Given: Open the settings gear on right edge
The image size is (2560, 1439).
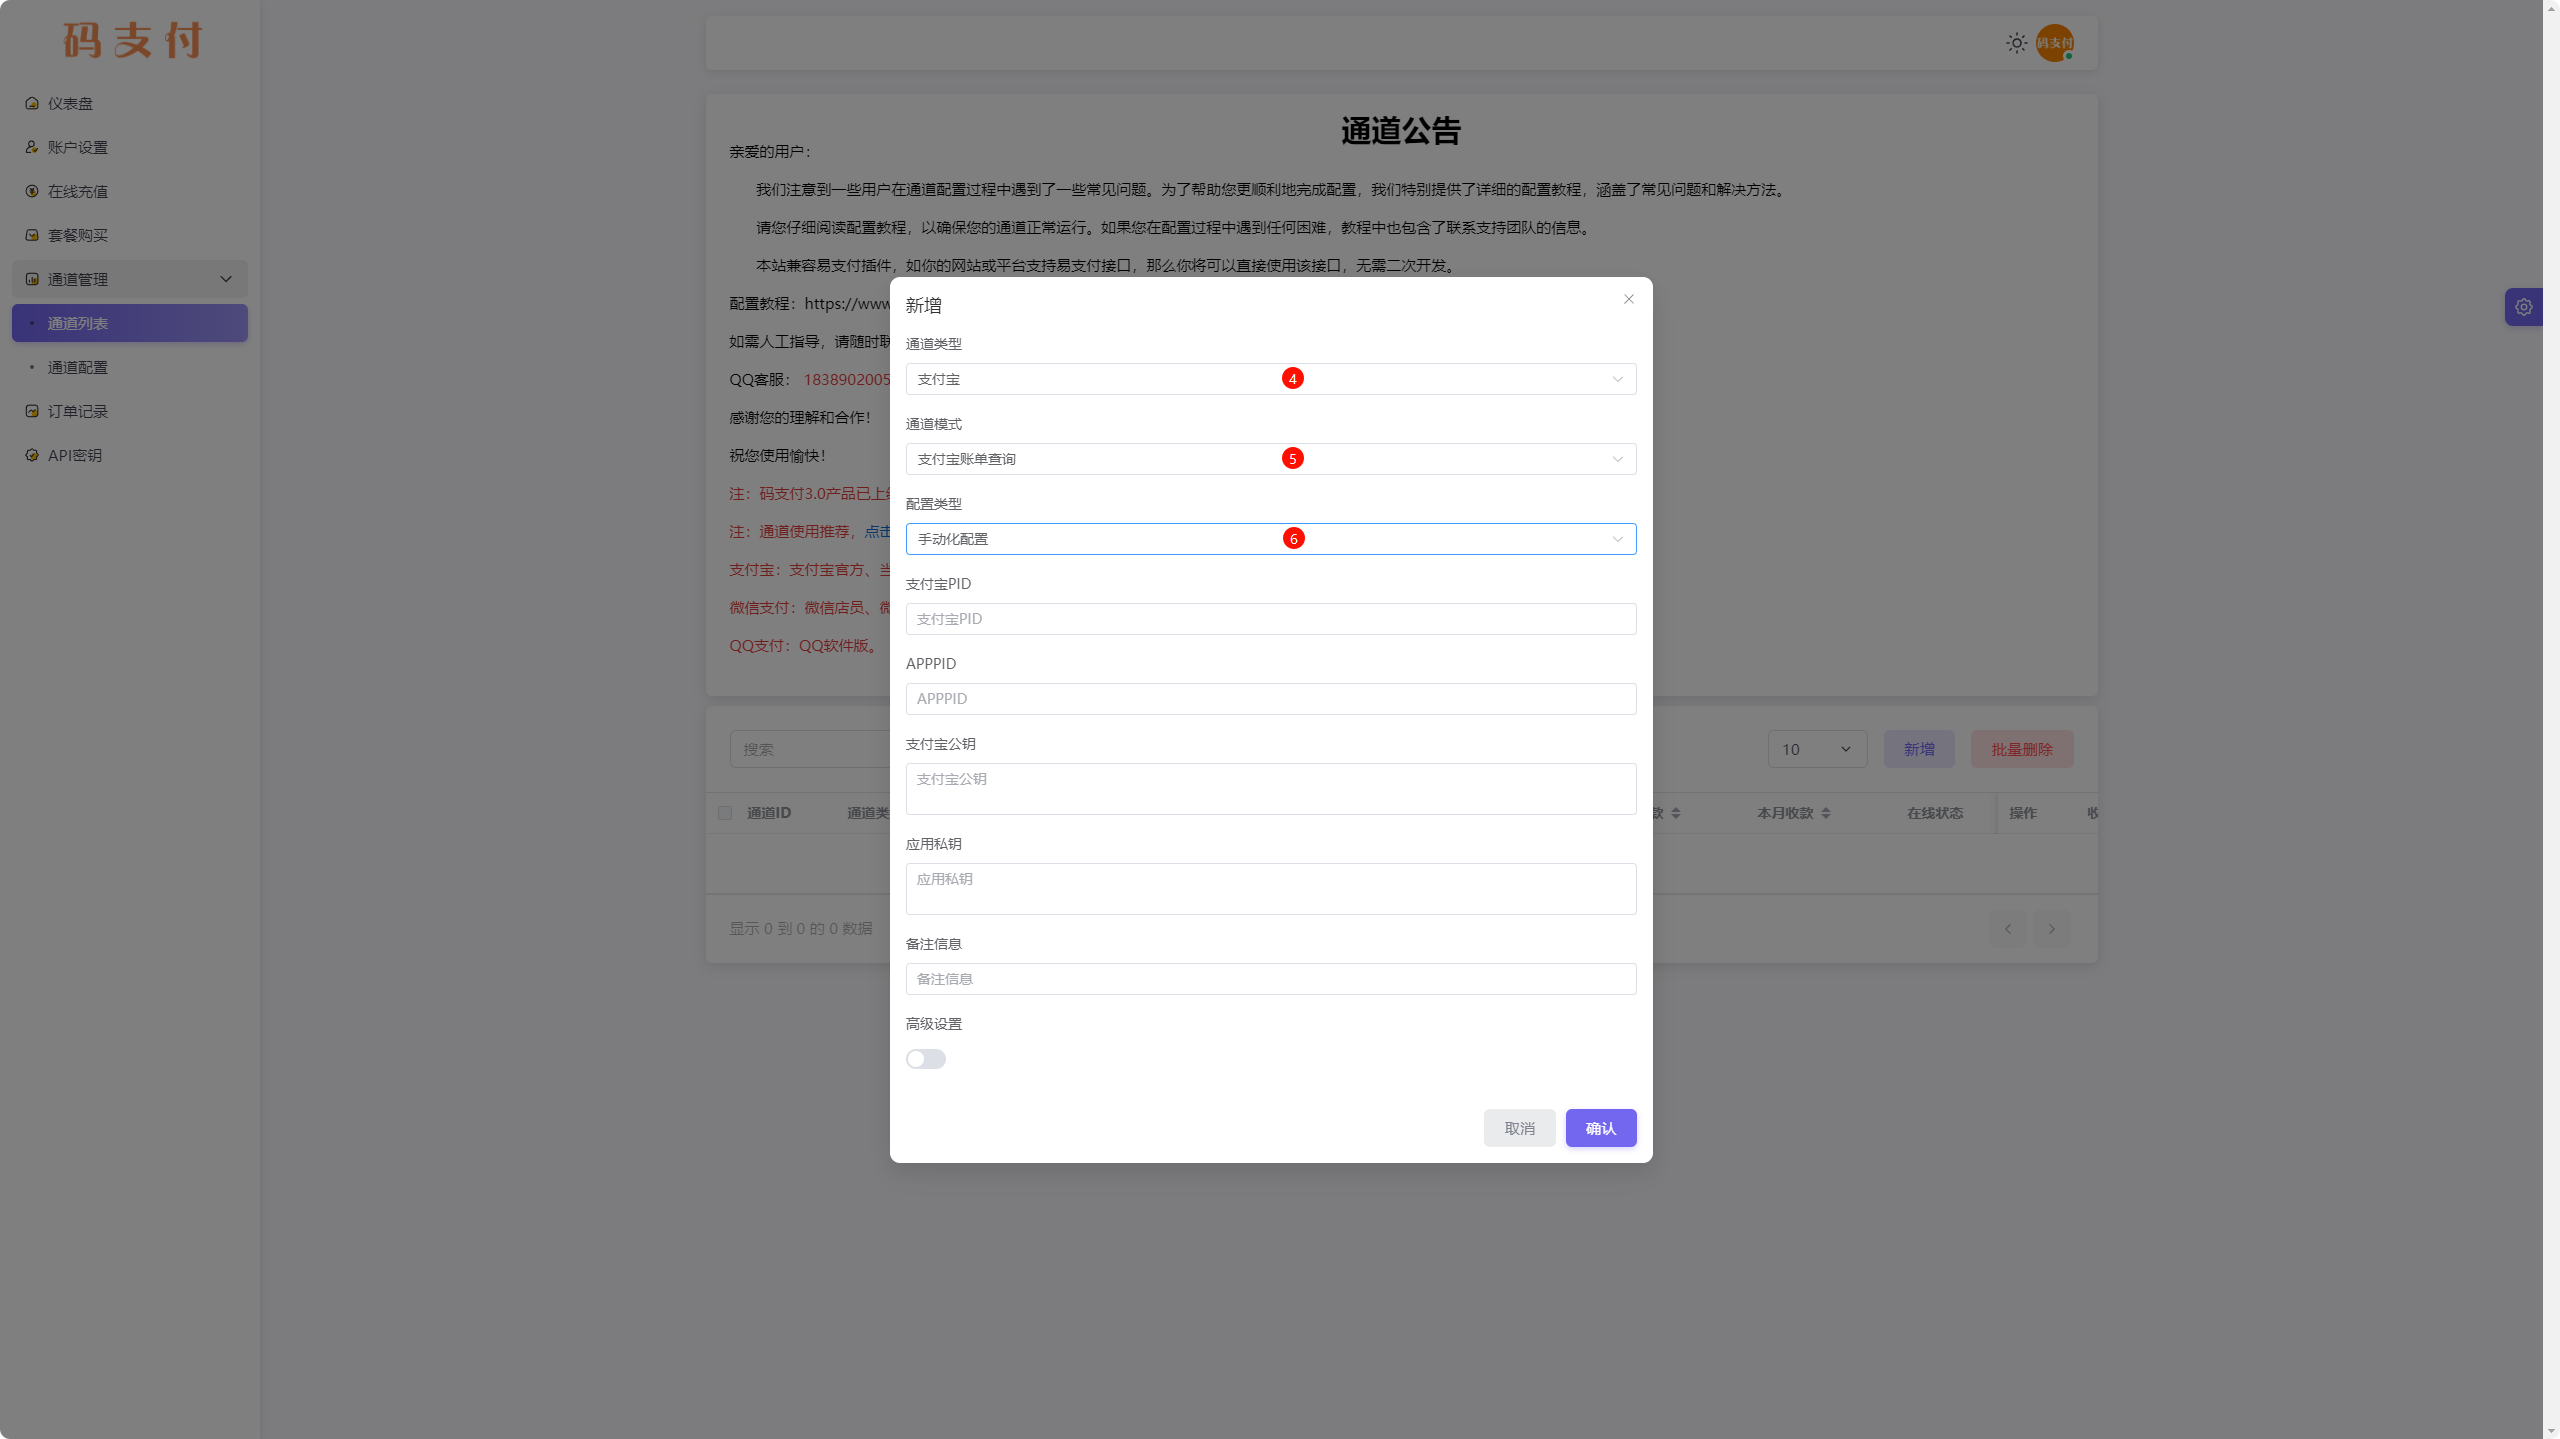Looking at the screenshot, I should (2523, 307).
